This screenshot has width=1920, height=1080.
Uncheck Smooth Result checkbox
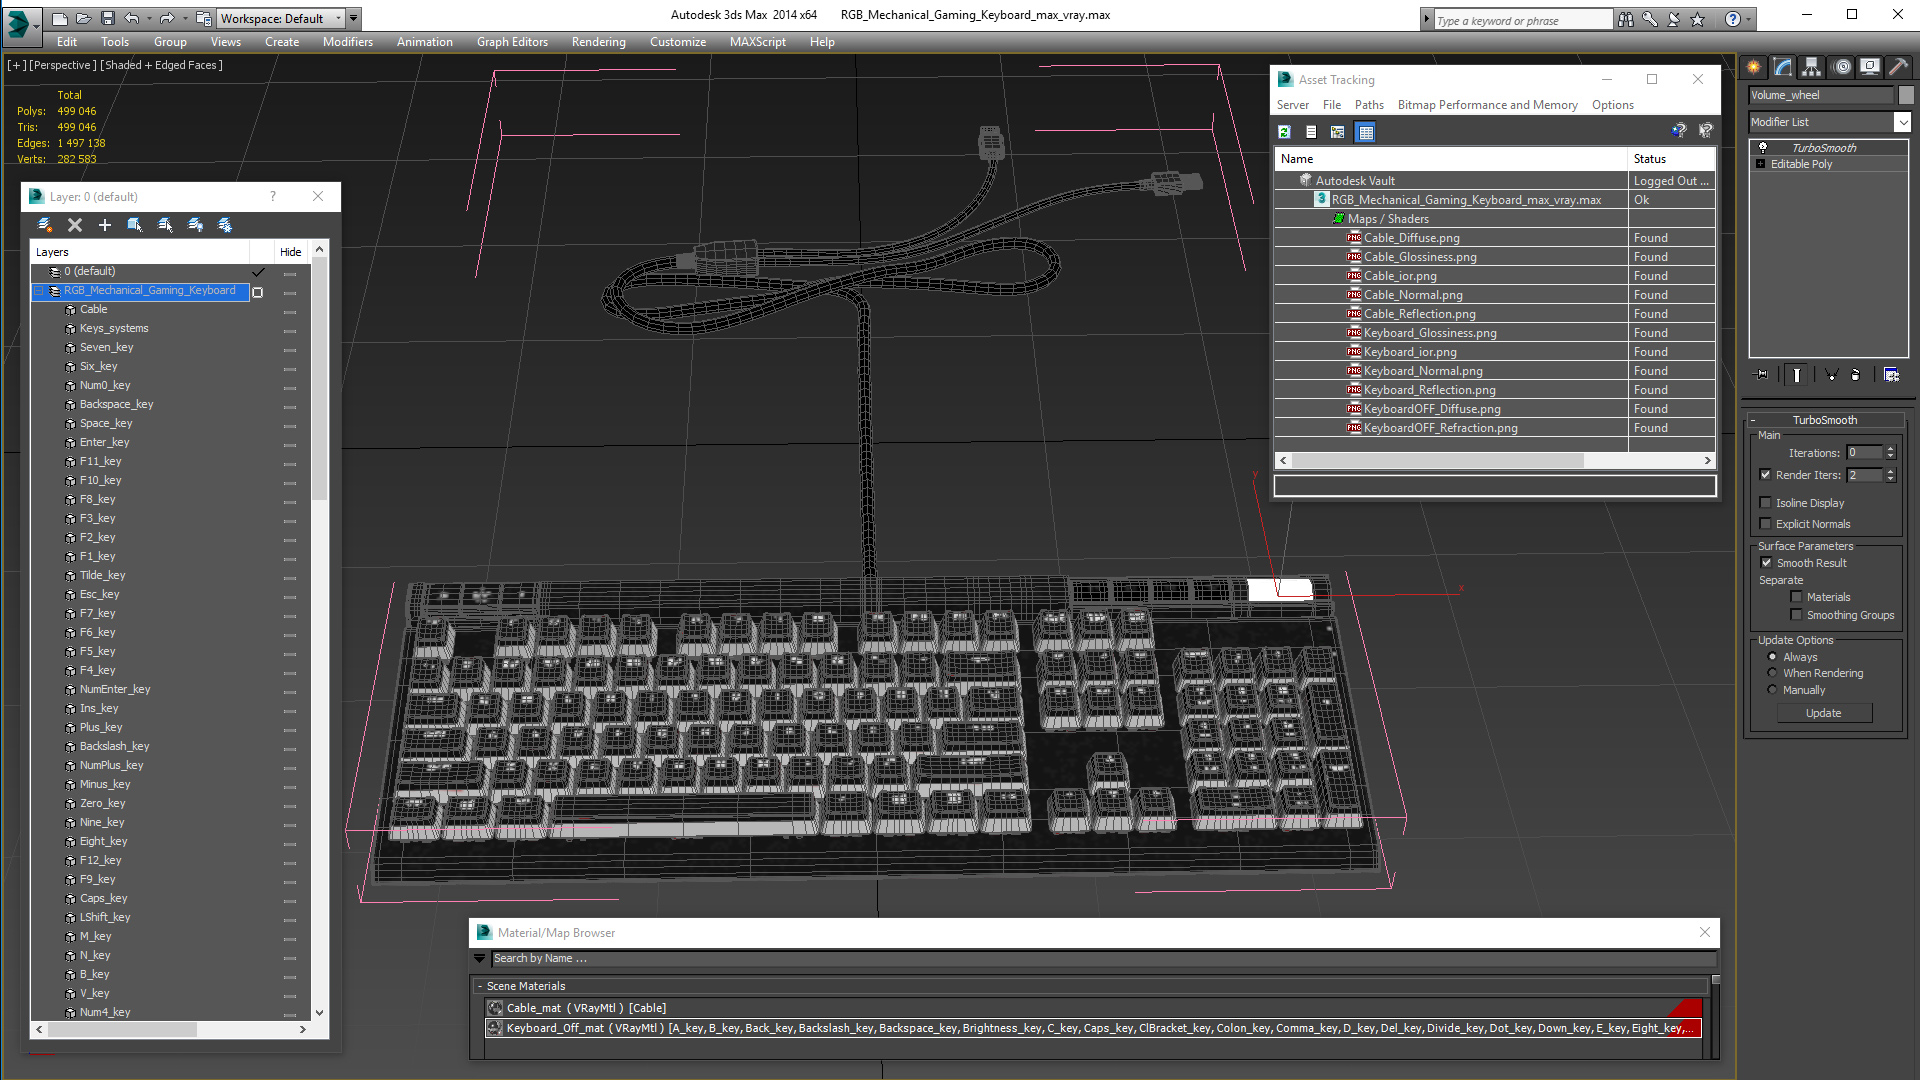1766,563
